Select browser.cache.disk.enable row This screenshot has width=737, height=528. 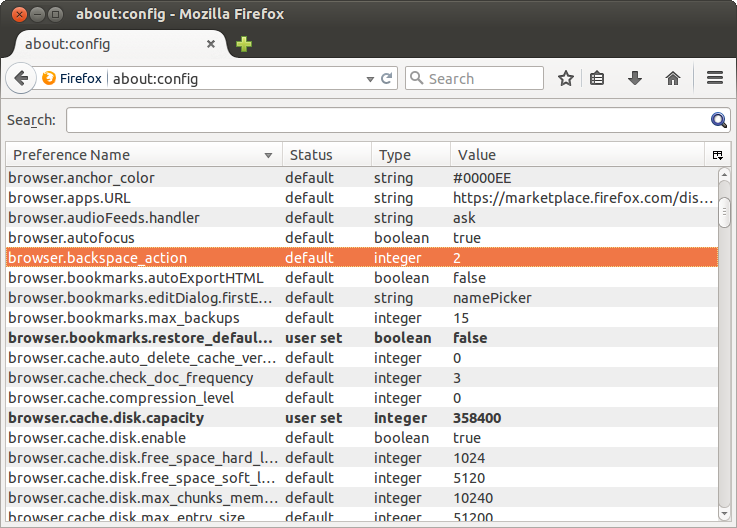(362, 438)
